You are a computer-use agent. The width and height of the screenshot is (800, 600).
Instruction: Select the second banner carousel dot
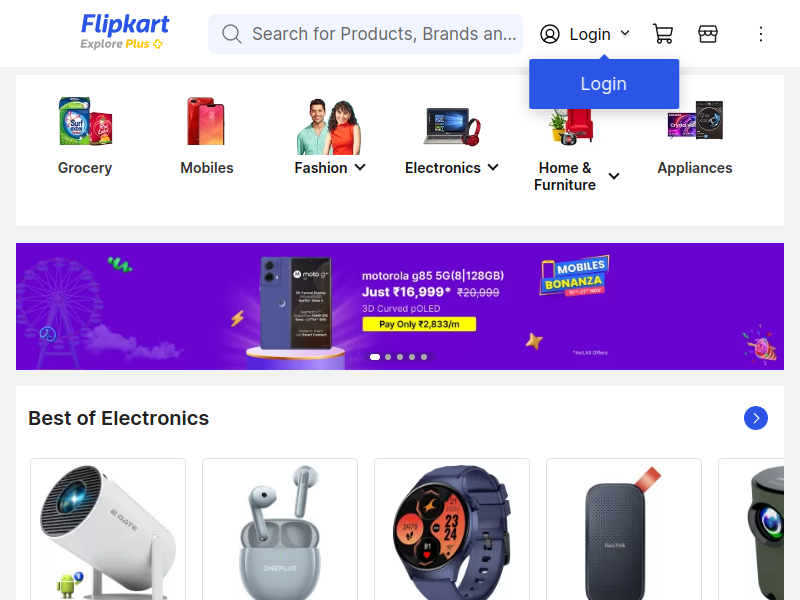[x=388, y=357]
